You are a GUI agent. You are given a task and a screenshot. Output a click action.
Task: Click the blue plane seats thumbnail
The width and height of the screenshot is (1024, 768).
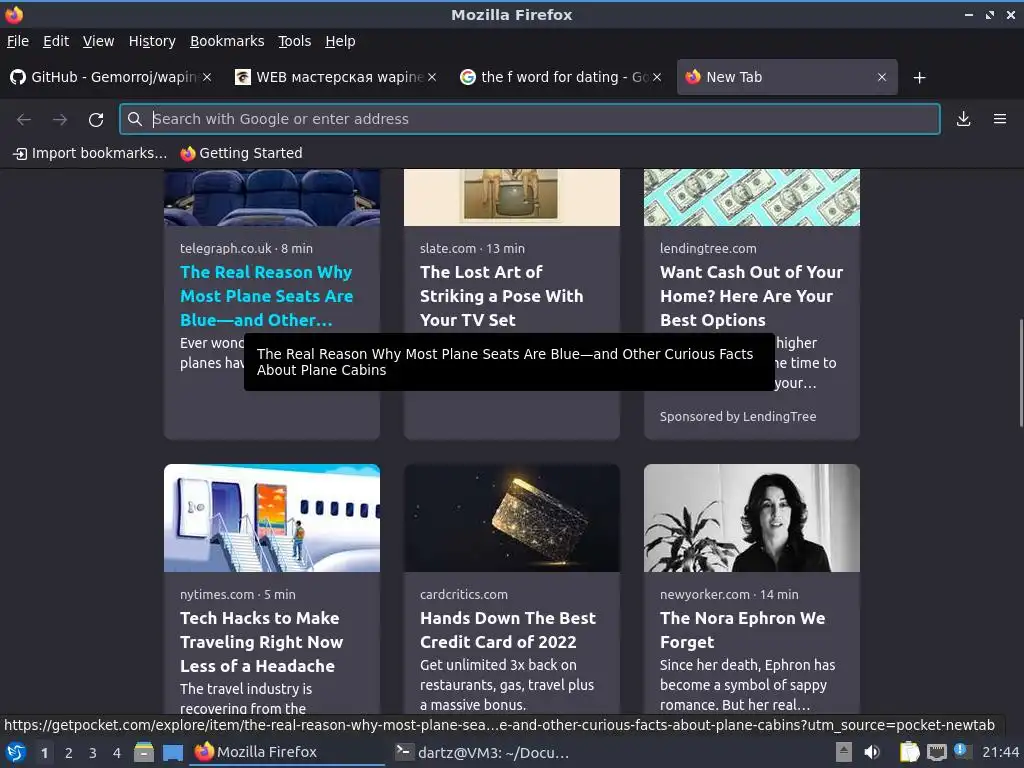click(x=272, y=197)
